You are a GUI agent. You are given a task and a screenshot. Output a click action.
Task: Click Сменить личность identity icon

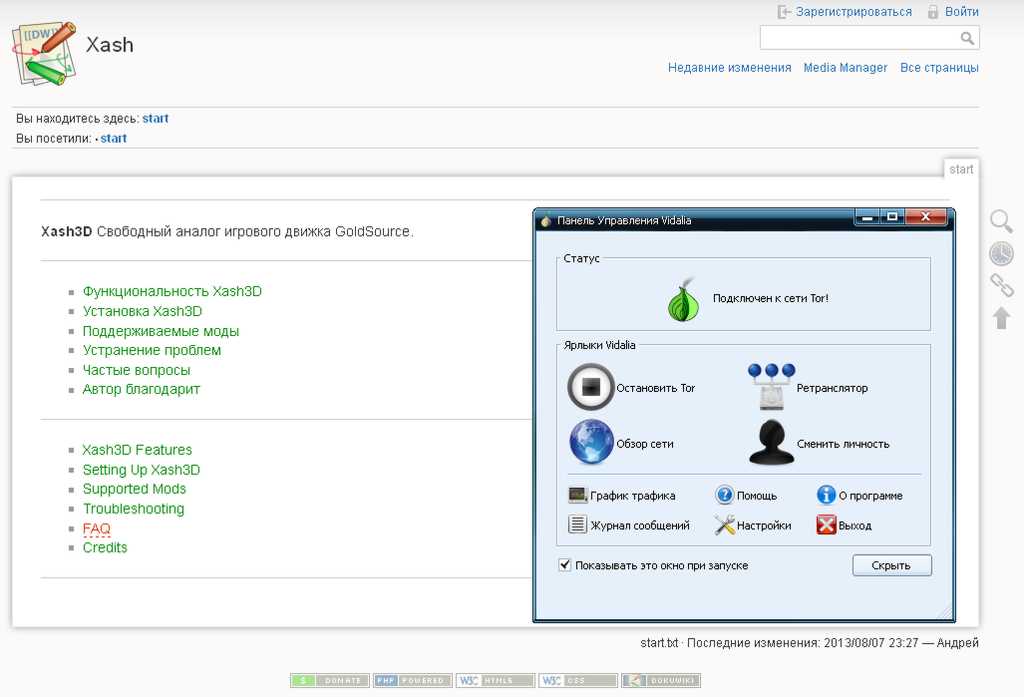coord(771,442)
